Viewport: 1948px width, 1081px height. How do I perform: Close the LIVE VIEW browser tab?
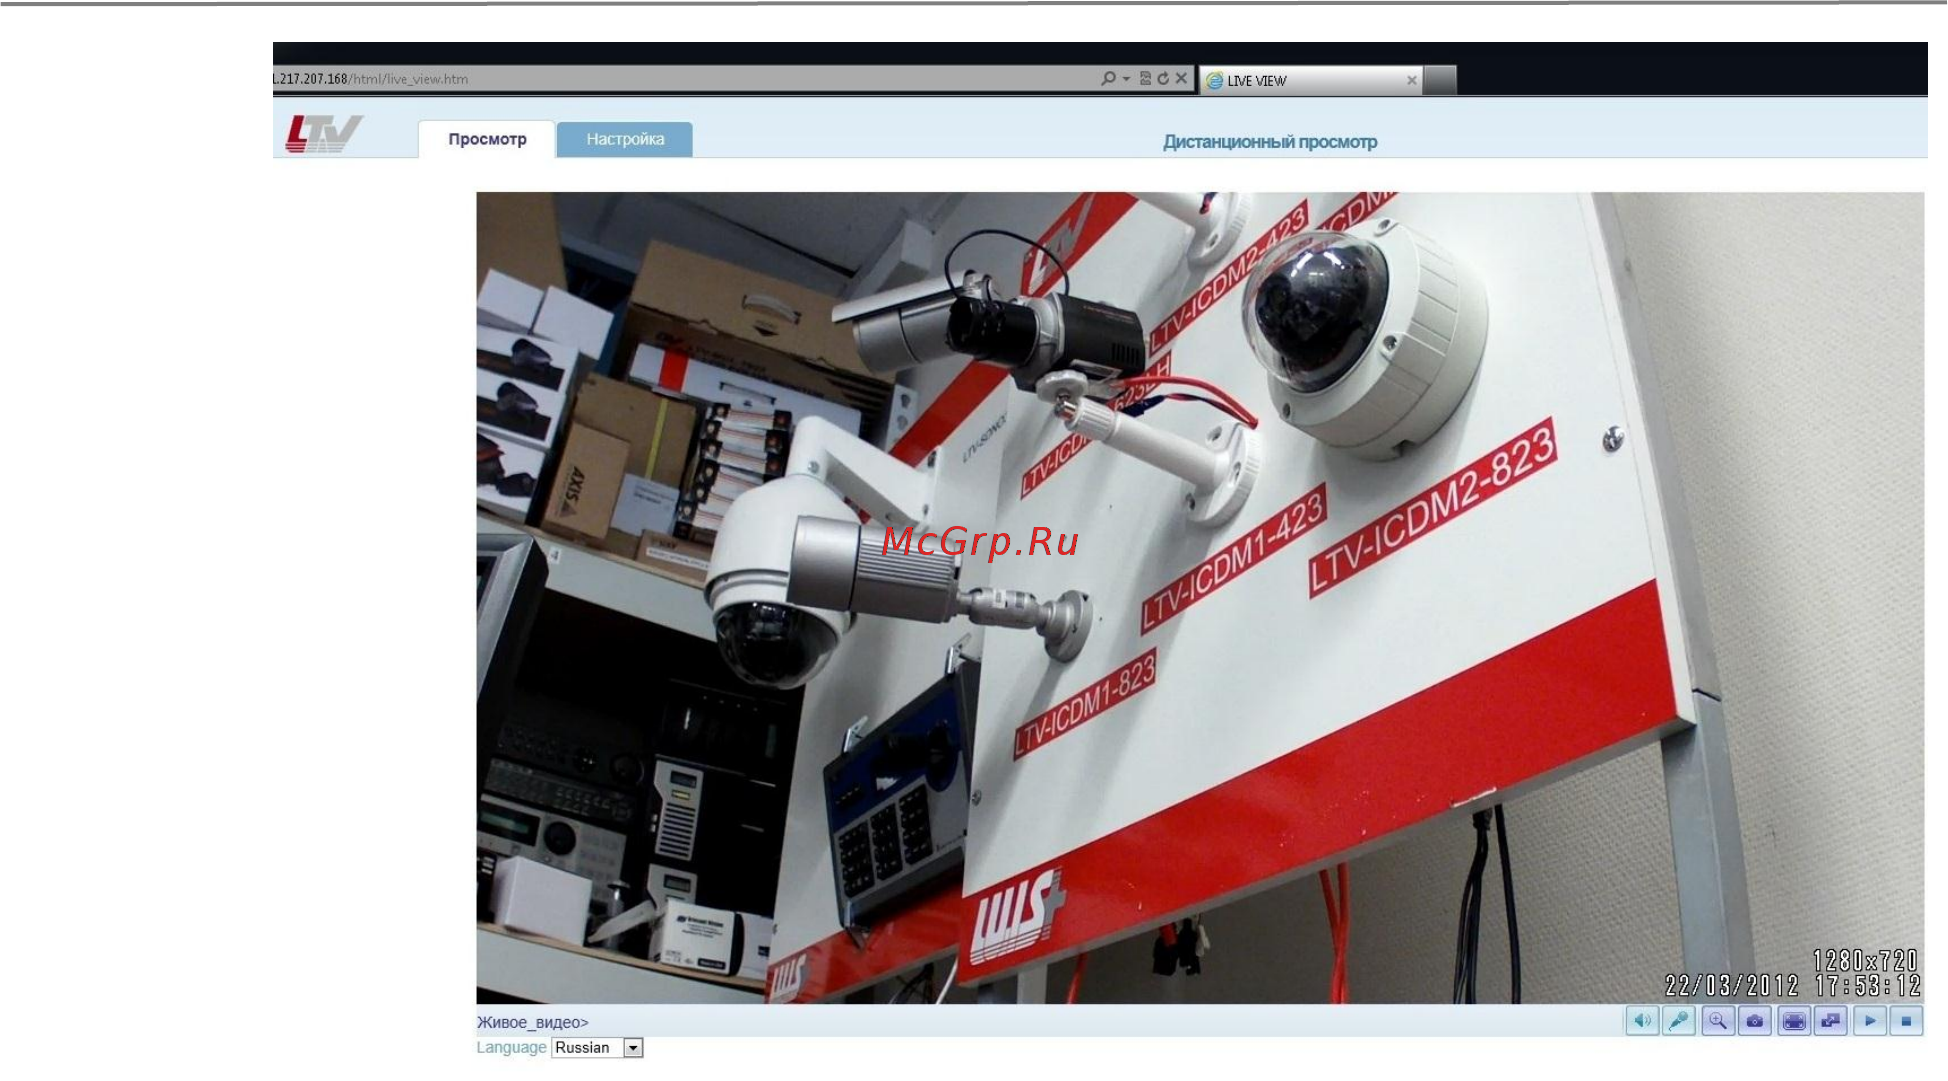click(1411, 80)
